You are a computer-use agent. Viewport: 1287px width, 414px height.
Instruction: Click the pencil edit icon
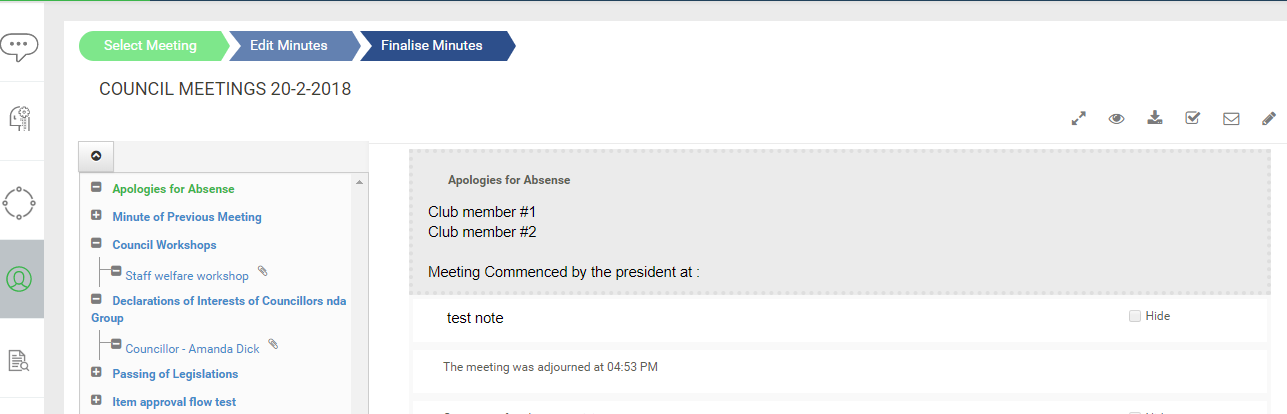(x=1268, y=118)
